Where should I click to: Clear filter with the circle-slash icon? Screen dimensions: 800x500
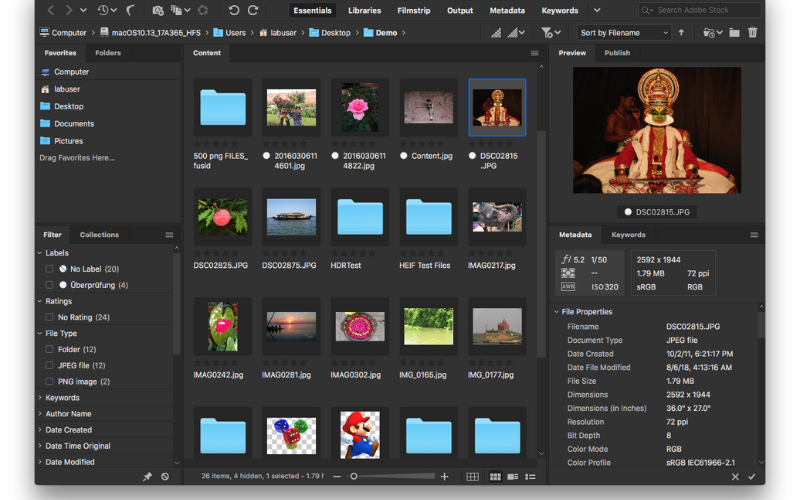coord(165,477)
